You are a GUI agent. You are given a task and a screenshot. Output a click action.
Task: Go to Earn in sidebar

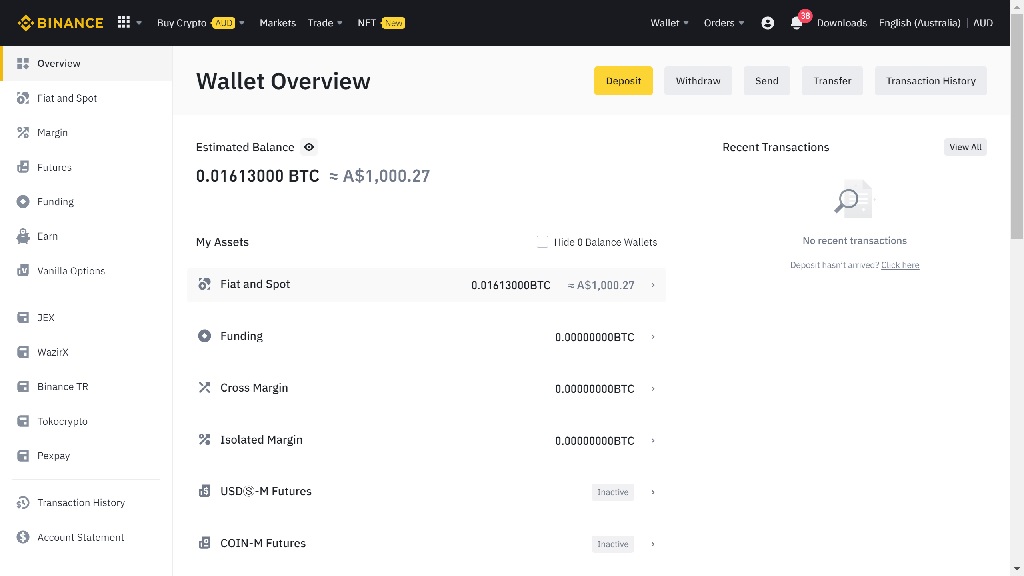click(x=47, y=236)
